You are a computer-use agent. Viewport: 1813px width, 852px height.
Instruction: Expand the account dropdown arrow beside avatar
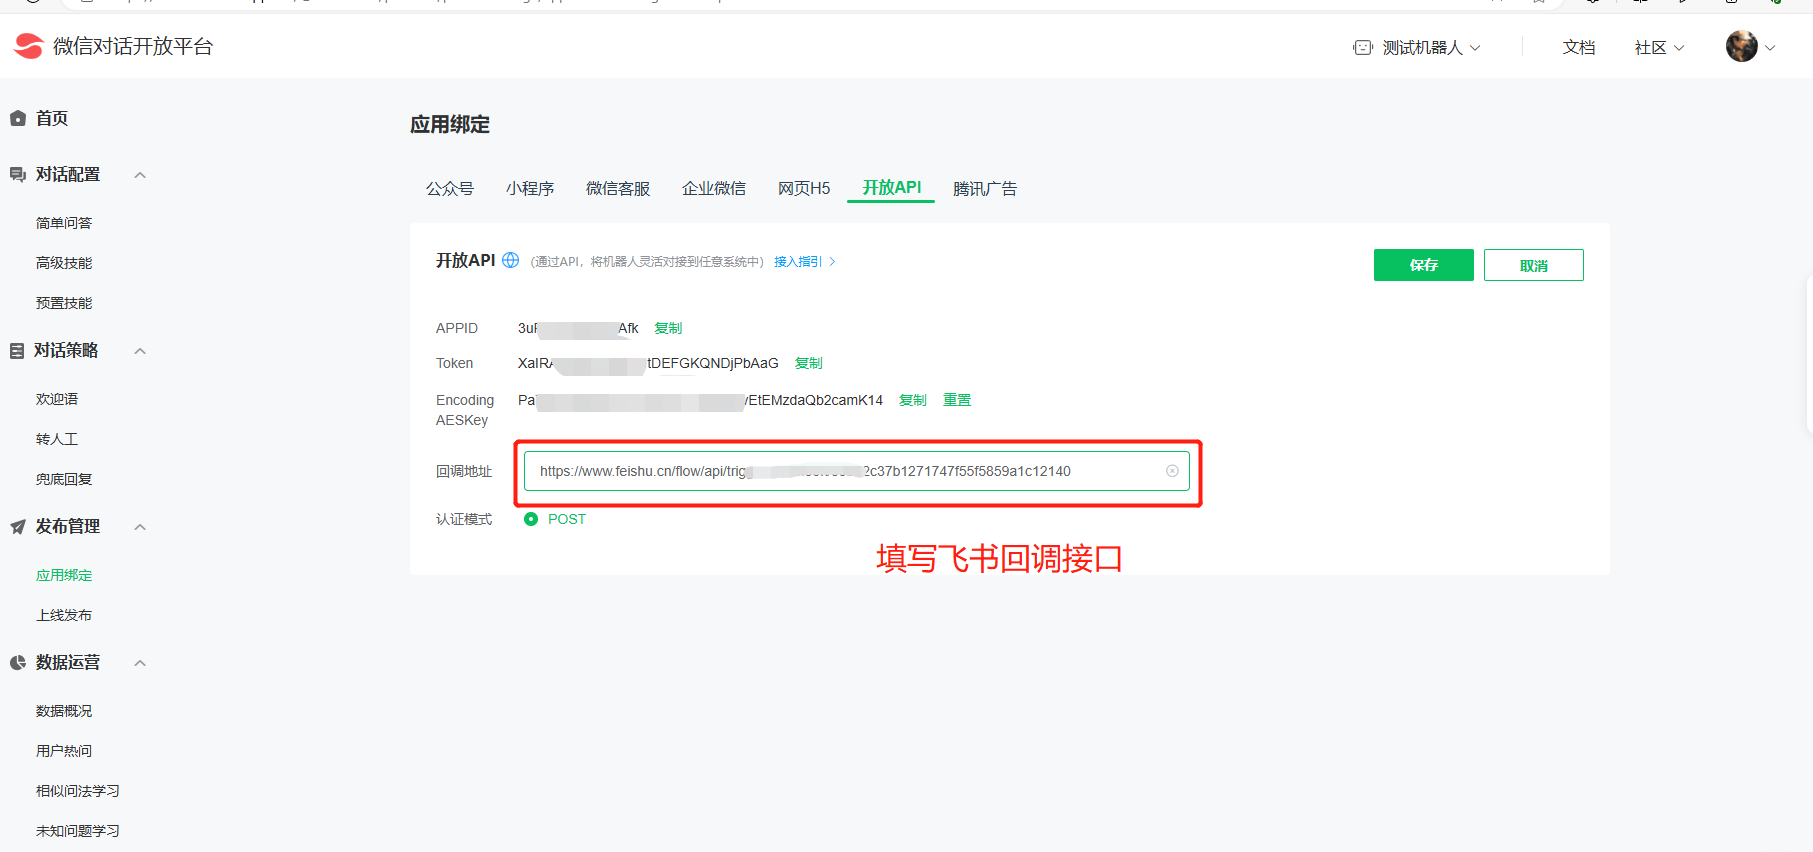[x=1770, y=48]
